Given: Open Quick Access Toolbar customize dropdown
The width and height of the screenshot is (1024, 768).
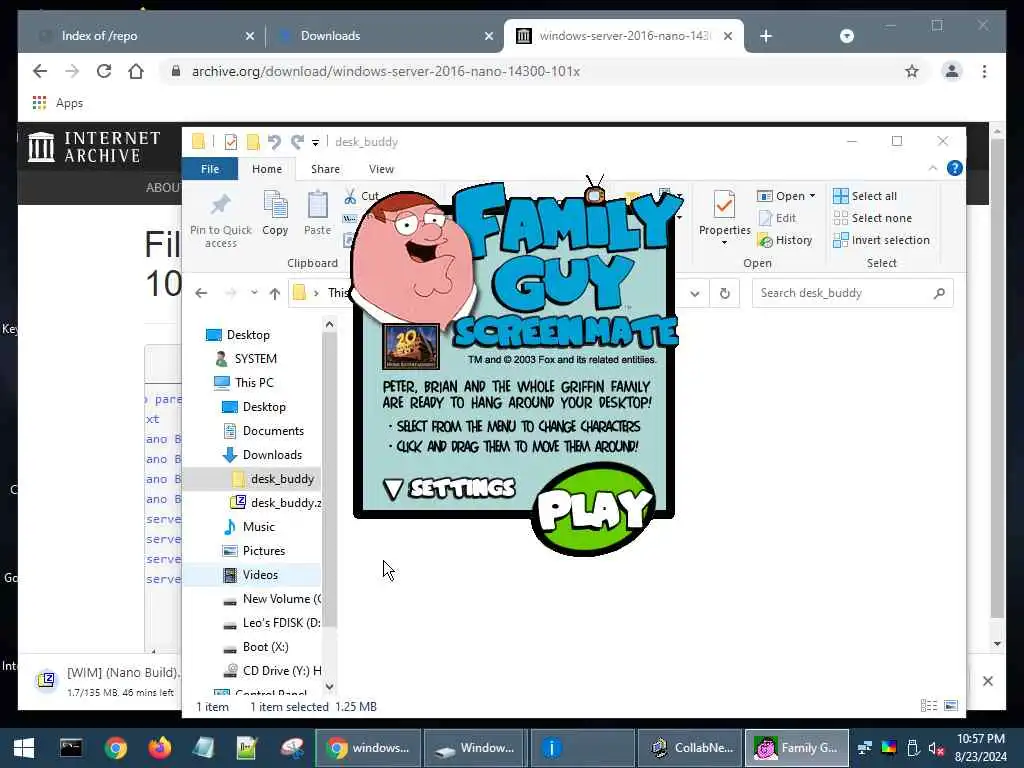Looking at the screenshot, I should [315, 142].
